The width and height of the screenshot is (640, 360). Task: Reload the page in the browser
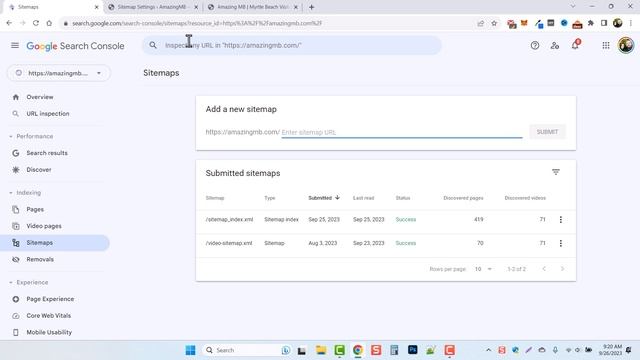(36, 23)
